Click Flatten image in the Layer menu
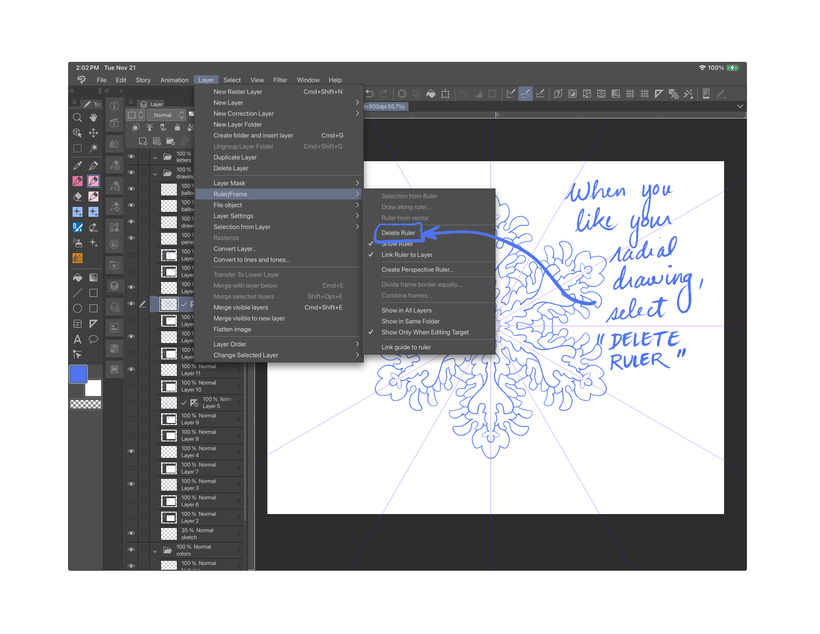The height and width of the screenshot is (634, 820). tap(232, 329)
